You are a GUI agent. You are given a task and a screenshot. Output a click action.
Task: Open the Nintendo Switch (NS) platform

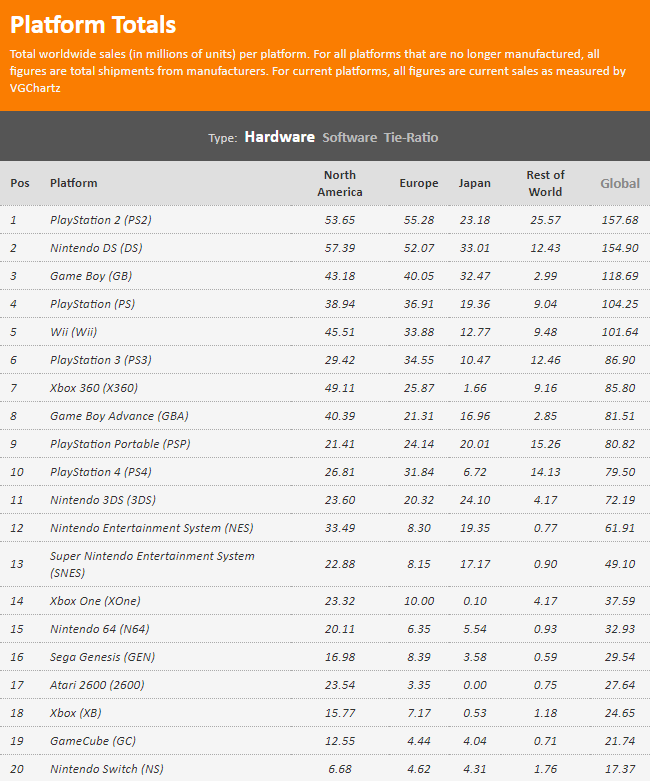coord(107,769)
